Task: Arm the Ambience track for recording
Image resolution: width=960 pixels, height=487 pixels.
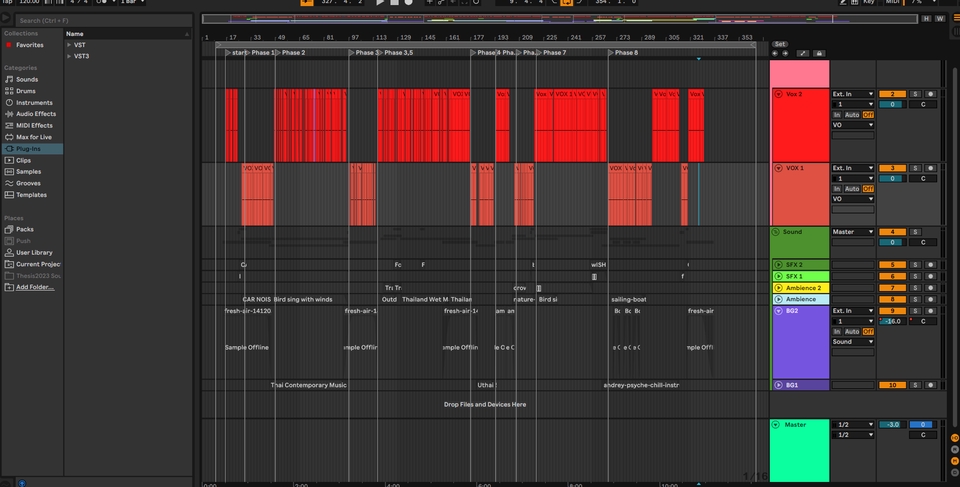Action: pos(930,300)
